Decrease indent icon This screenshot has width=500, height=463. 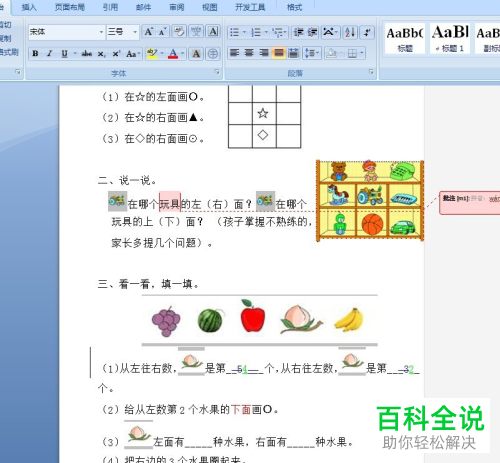[298, 32]
